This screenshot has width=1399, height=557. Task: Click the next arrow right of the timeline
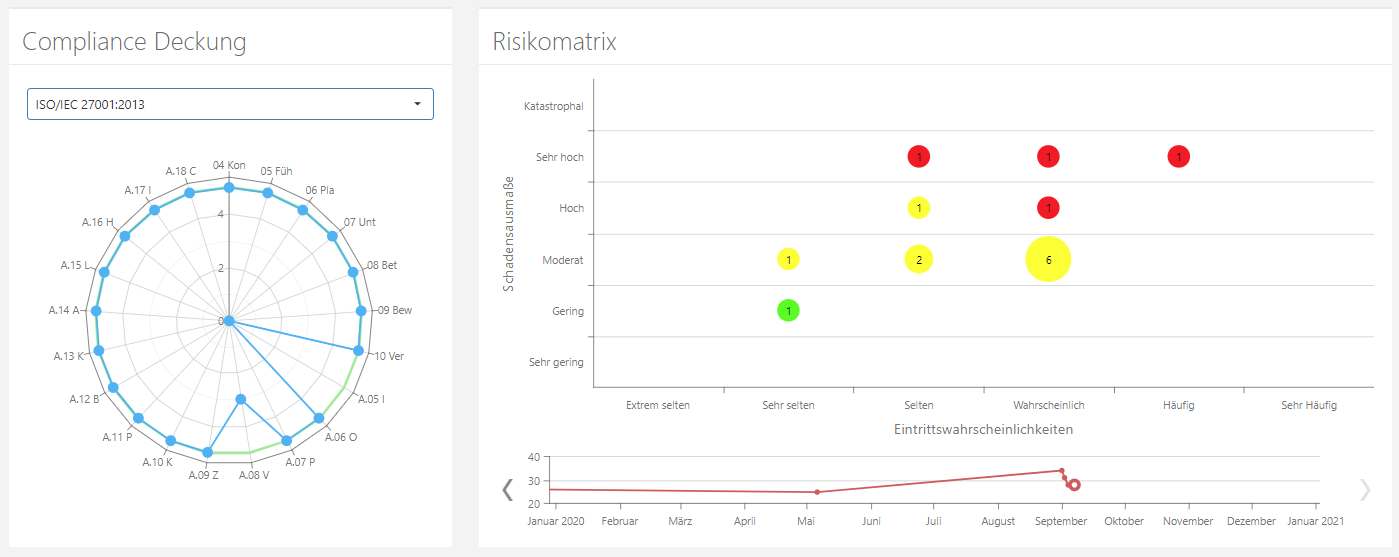tap(1365, 489)
